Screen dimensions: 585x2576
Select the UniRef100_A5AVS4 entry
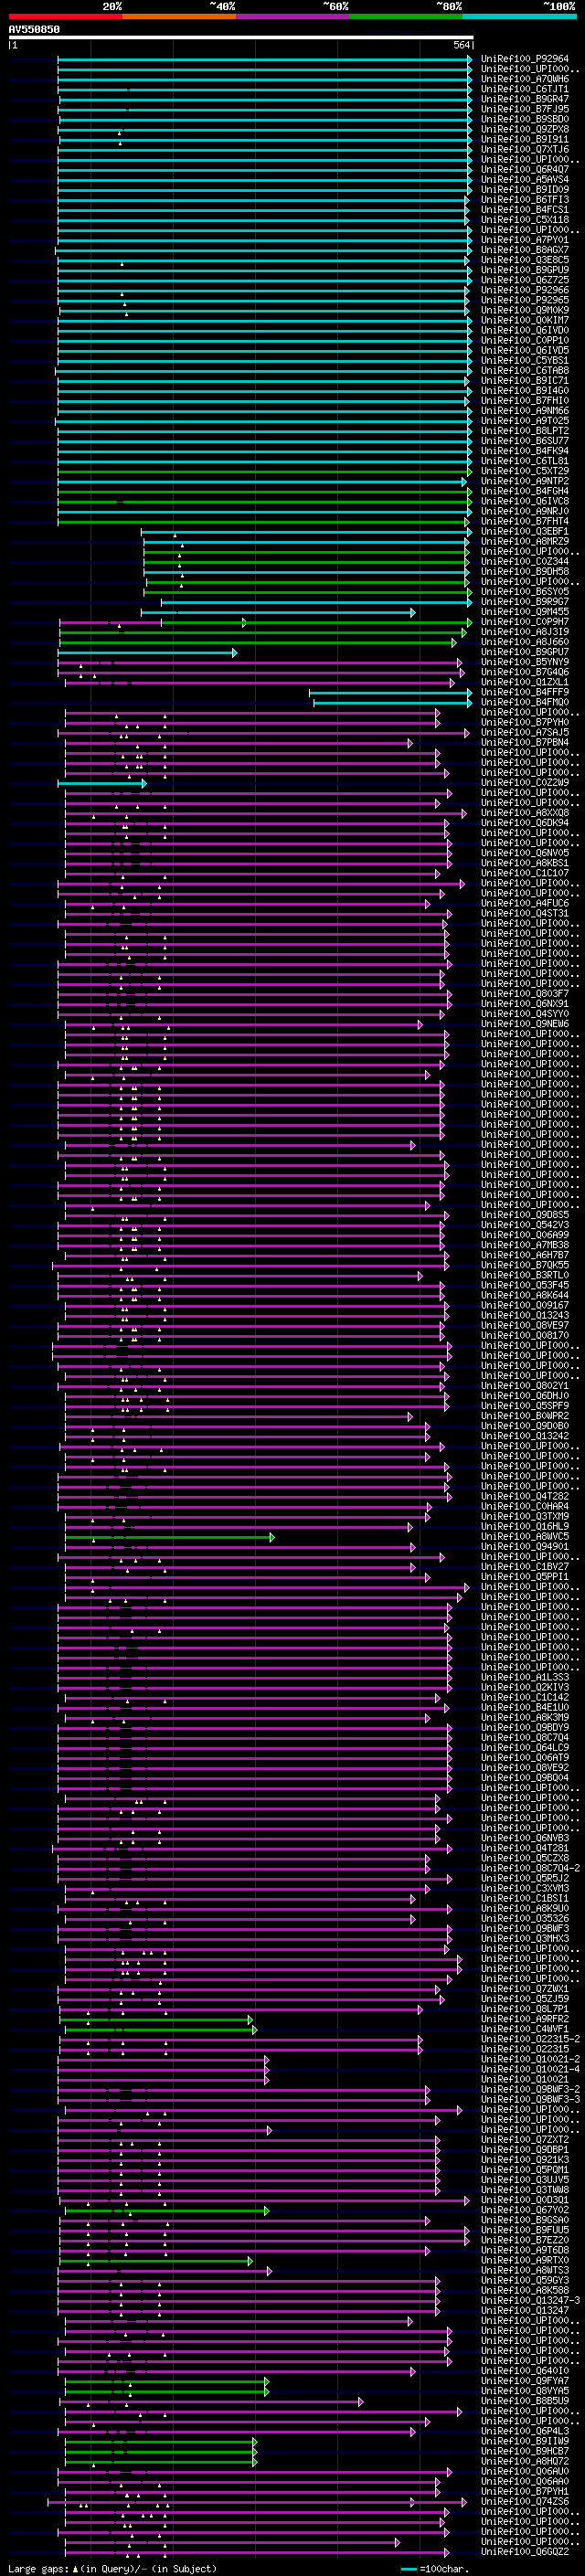525,179
